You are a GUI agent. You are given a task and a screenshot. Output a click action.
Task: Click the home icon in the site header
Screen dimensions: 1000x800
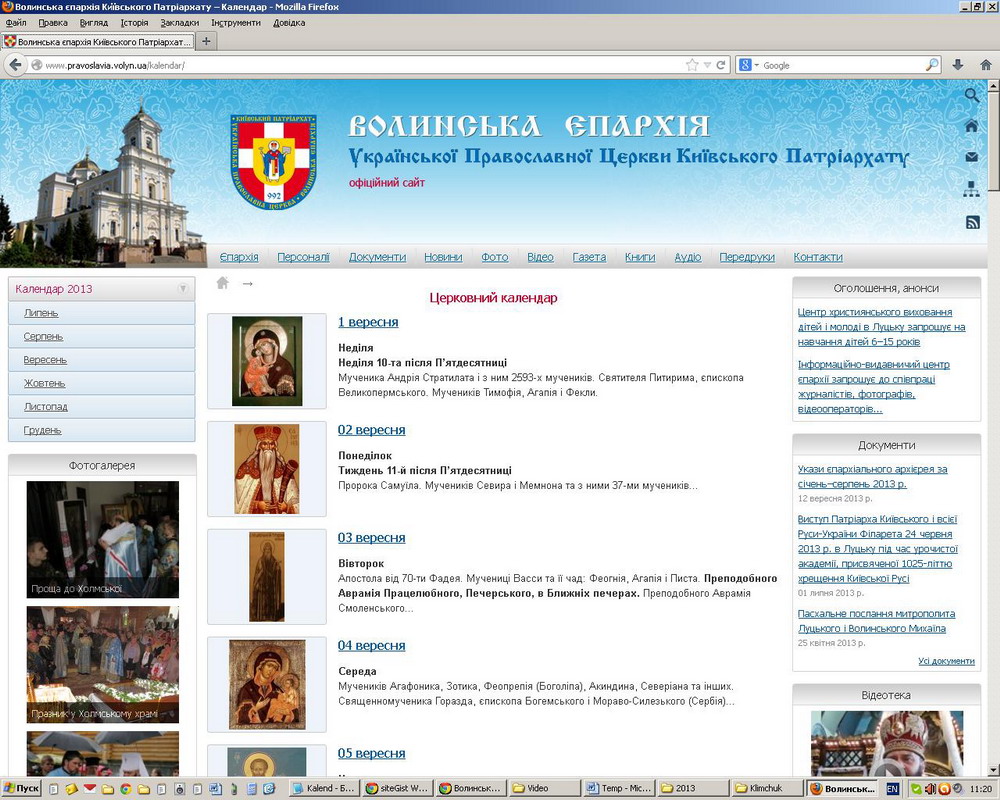[971, 126]
